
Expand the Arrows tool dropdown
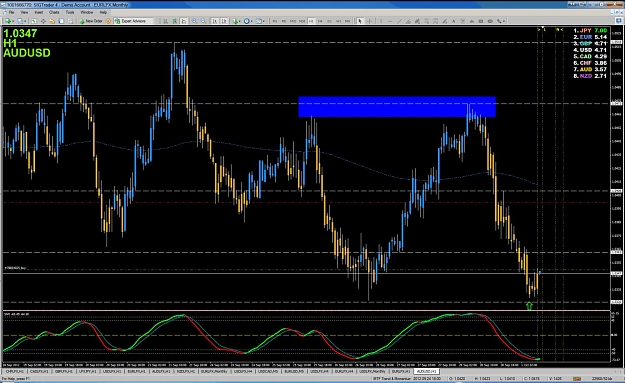tap(504, 21)
